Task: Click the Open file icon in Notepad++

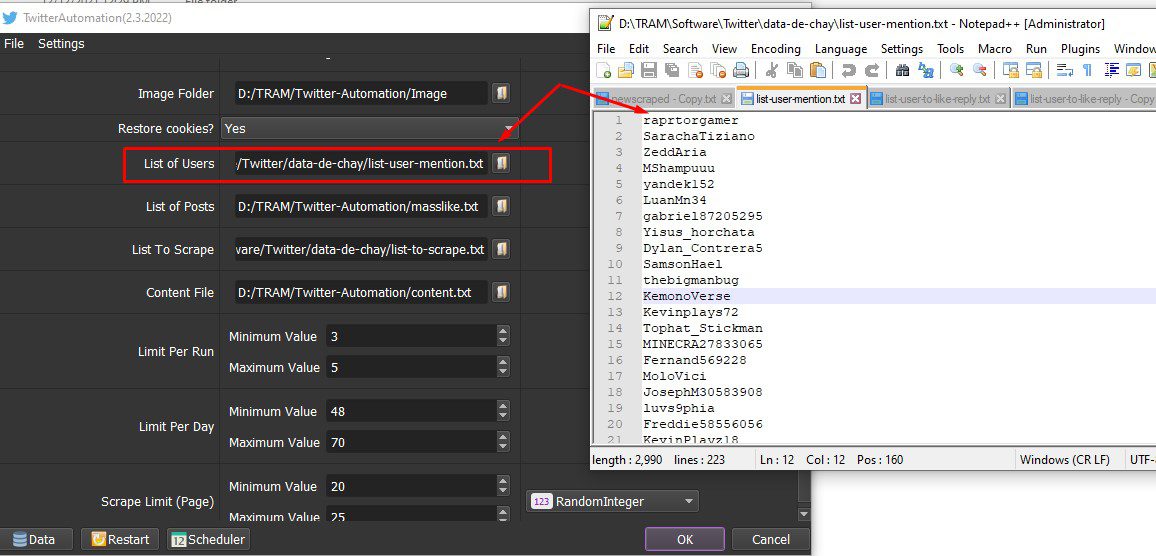Action: point(626,71)
